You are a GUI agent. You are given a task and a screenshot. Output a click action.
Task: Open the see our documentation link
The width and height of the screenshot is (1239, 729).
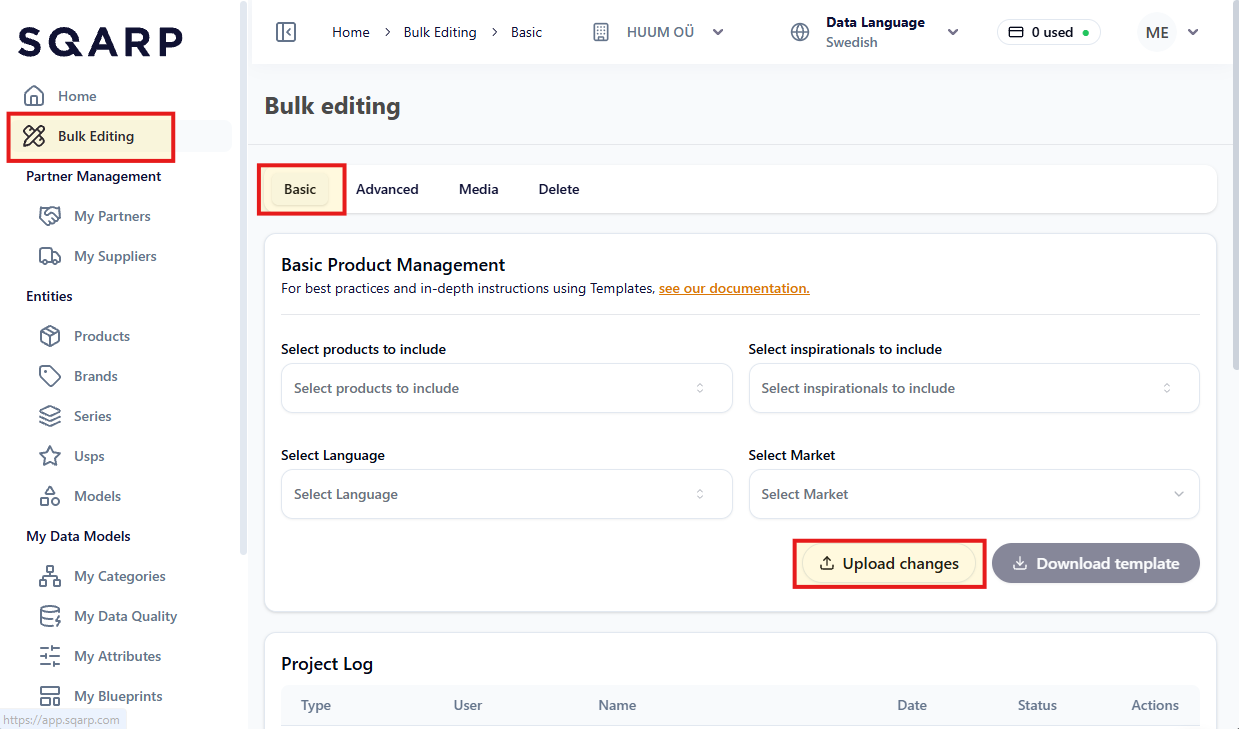(x=734, y=288)
